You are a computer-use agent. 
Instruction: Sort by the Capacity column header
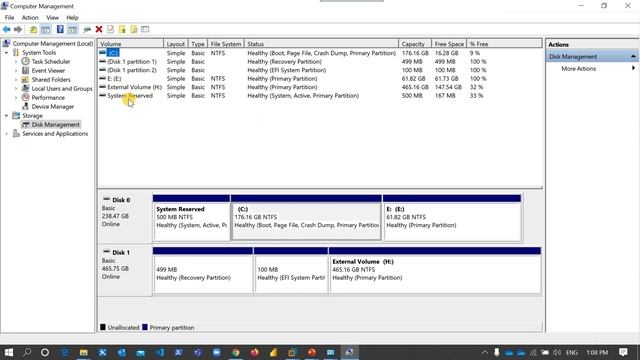pos(415,44)
